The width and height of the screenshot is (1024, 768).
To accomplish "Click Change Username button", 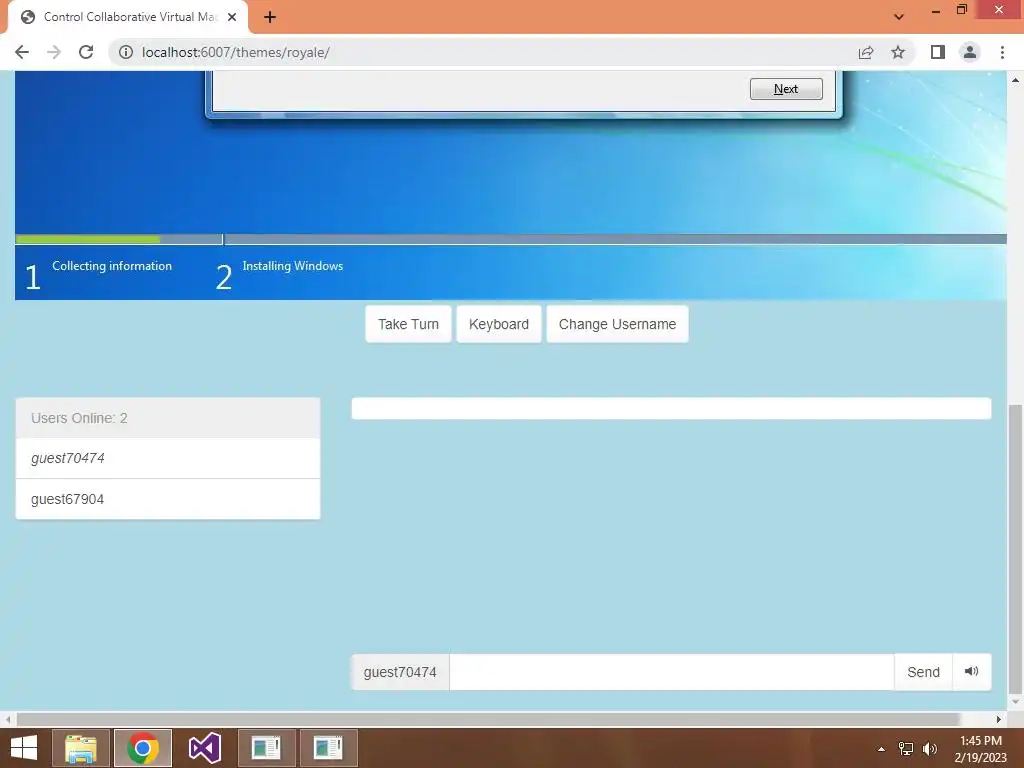I will tap(617, 324).
